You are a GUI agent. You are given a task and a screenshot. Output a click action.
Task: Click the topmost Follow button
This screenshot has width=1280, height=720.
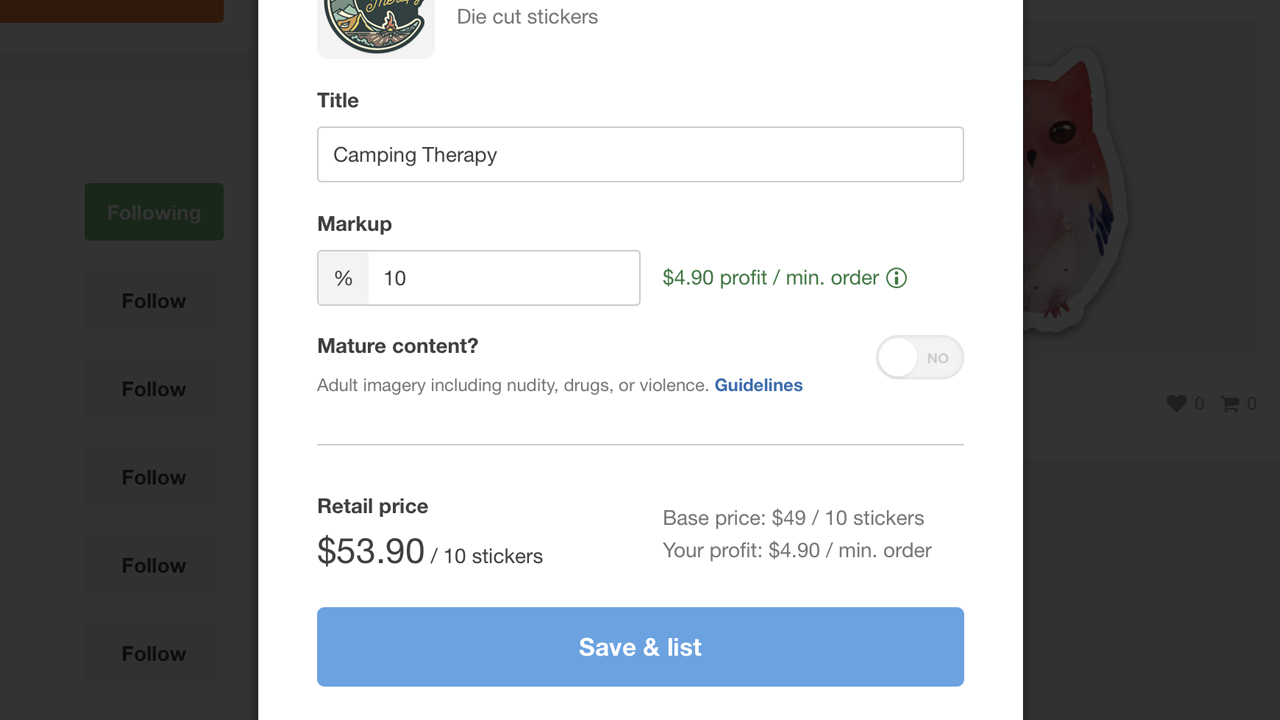click(154, 300)
